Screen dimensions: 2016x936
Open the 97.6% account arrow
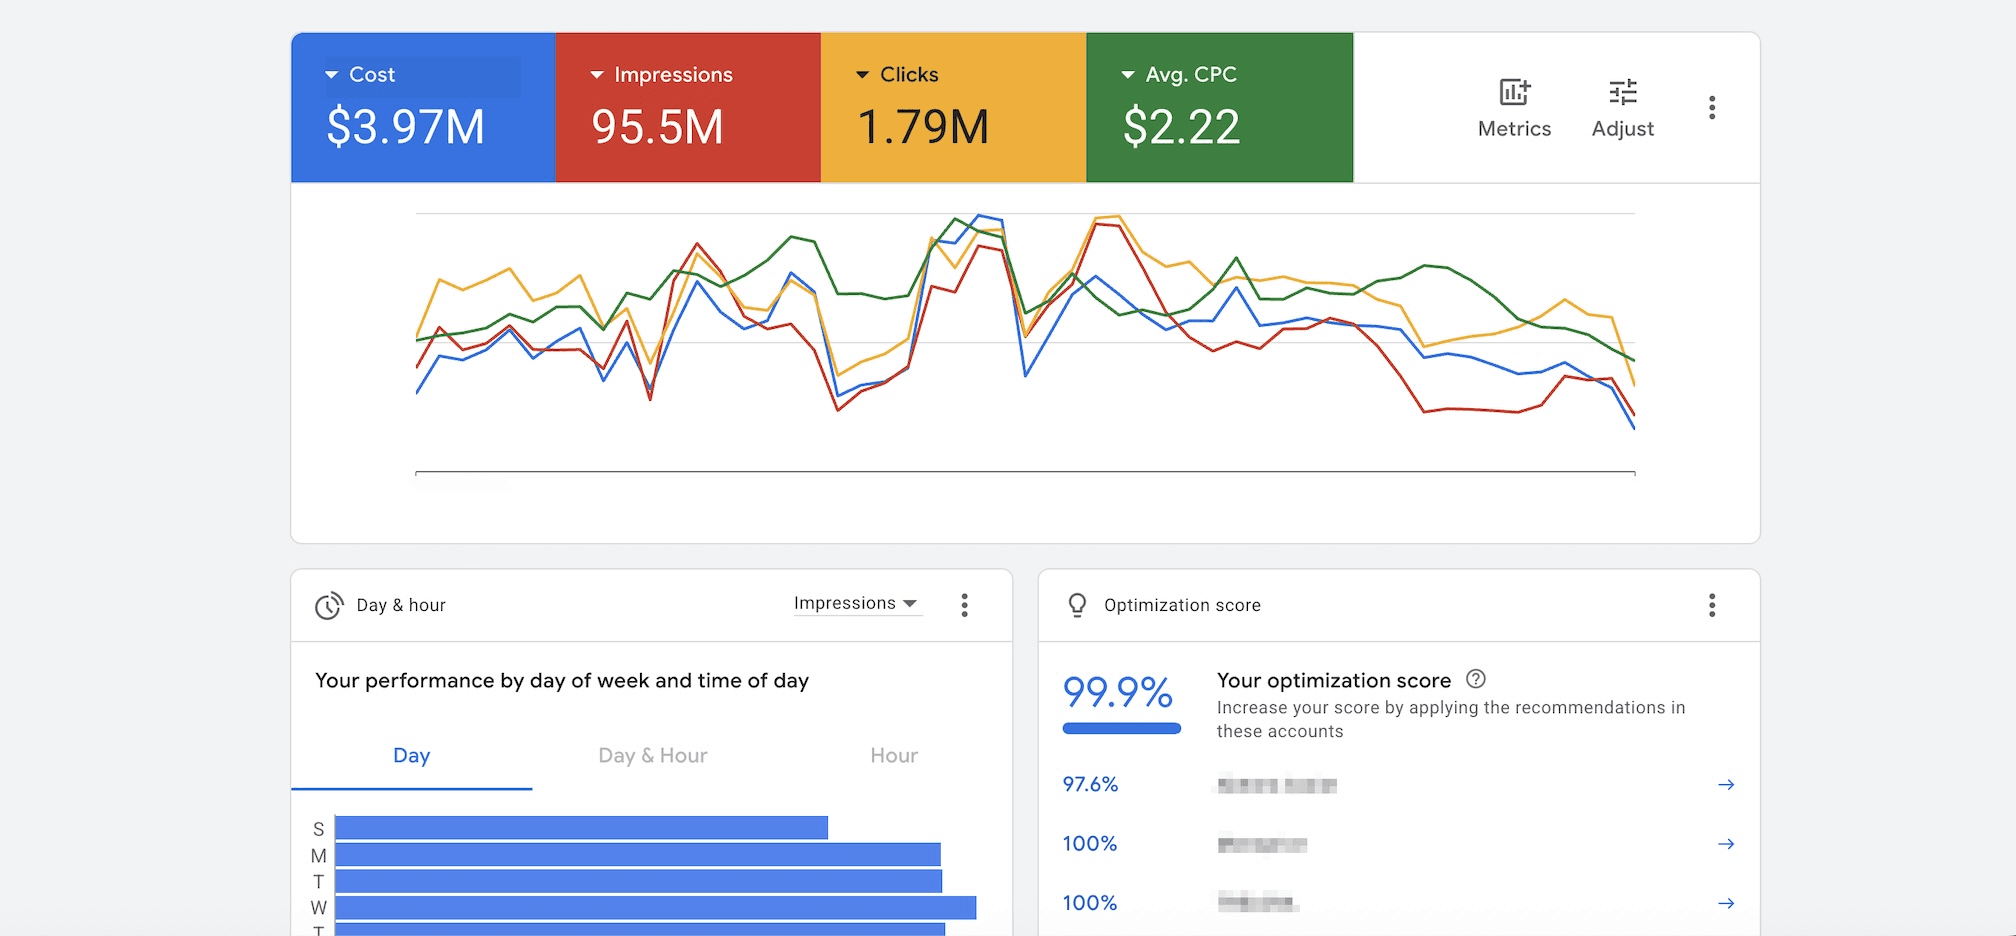pos(1726,785)
